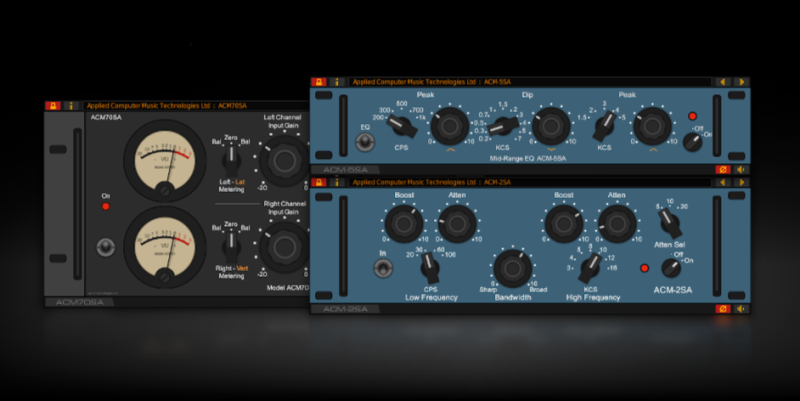The image size is (800, 401).
Task: Click the 'Bandwidth' label on ACM-2SA
Action: [x=513, y=297]
